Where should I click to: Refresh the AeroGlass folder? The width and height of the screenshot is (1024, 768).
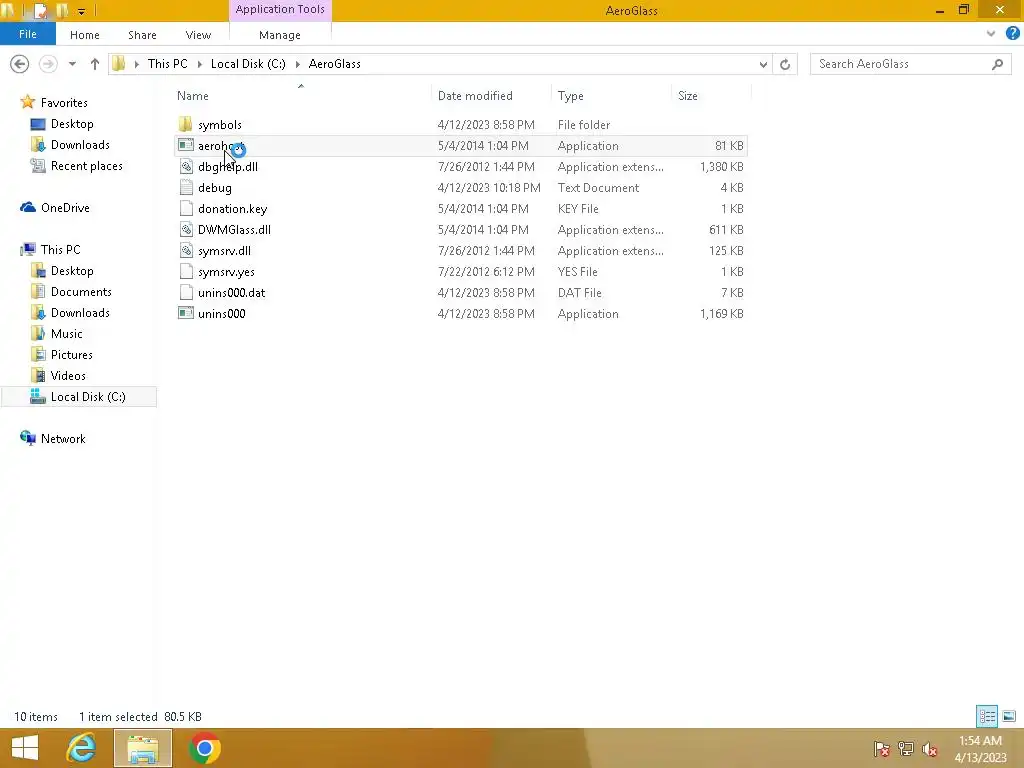785,64
